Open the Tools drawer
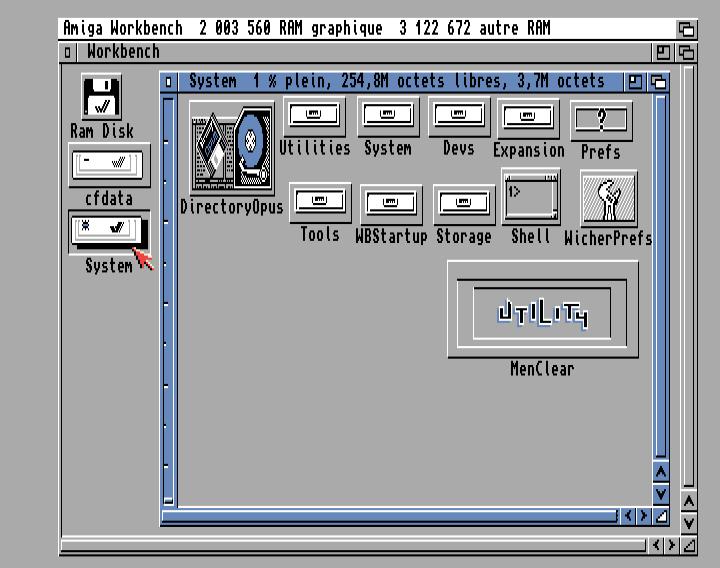Screen dimensions: 720x568 [320, 202]
